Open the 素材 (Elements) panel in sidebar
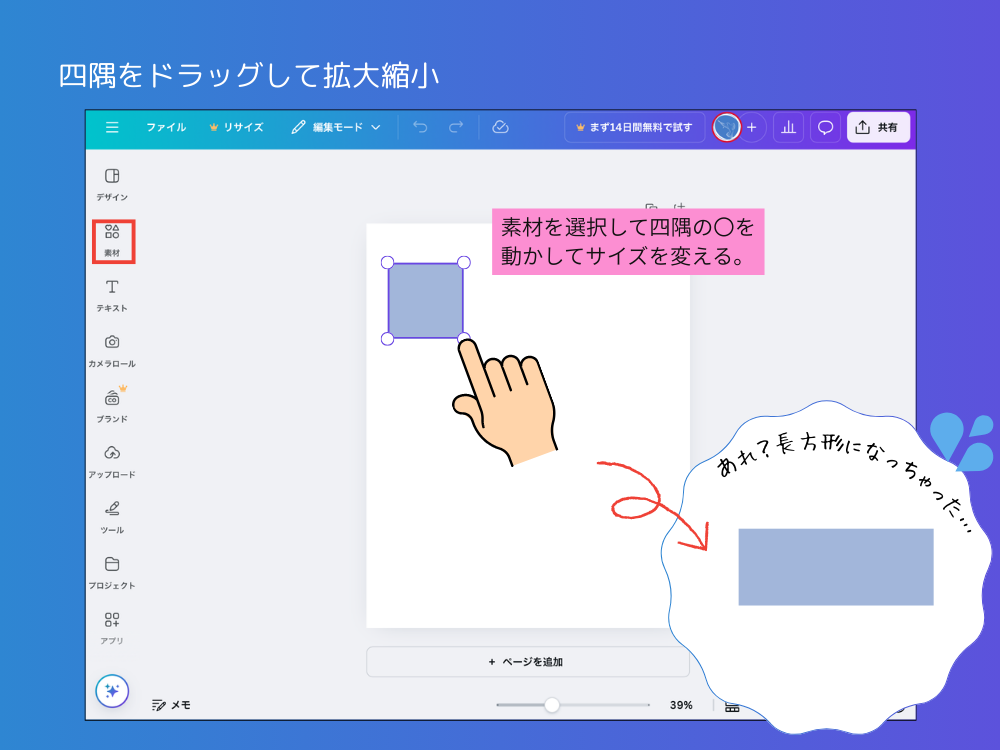This screenshot has height=750, width=1000. [x=112, y=241]
